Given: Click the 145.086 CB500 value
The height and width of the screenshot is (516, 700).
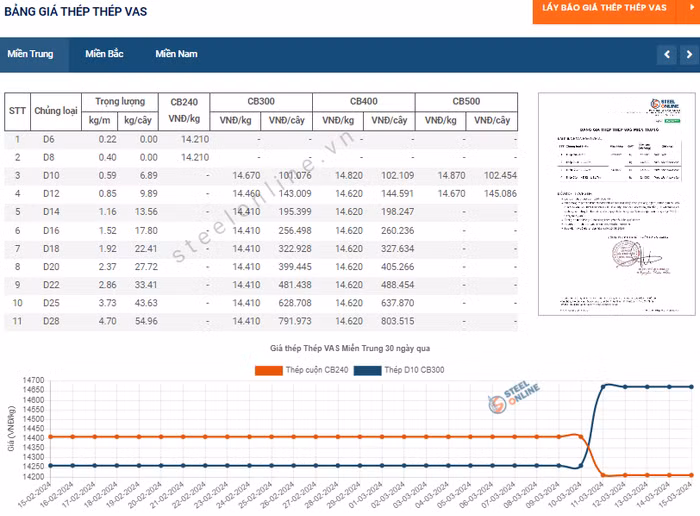Looking at the screenshot, I should [x=500, y=194].
